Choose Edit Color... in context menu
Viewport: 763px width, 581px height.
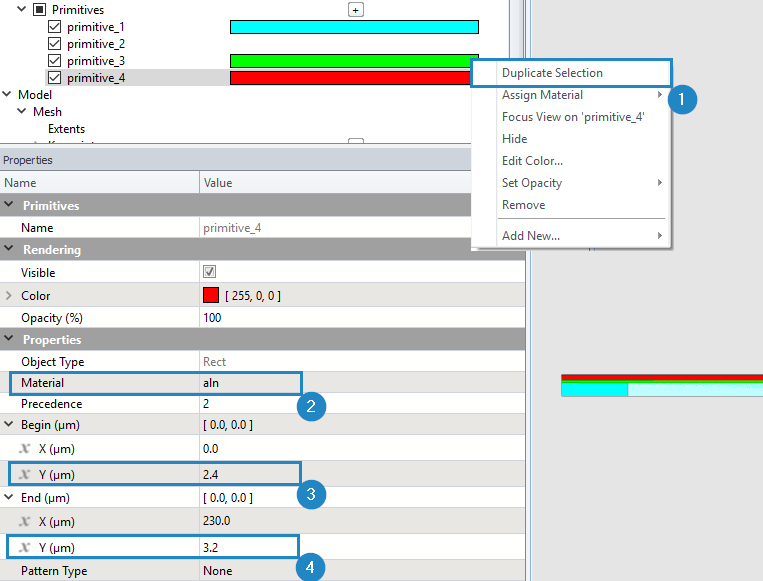coord(571,161)
